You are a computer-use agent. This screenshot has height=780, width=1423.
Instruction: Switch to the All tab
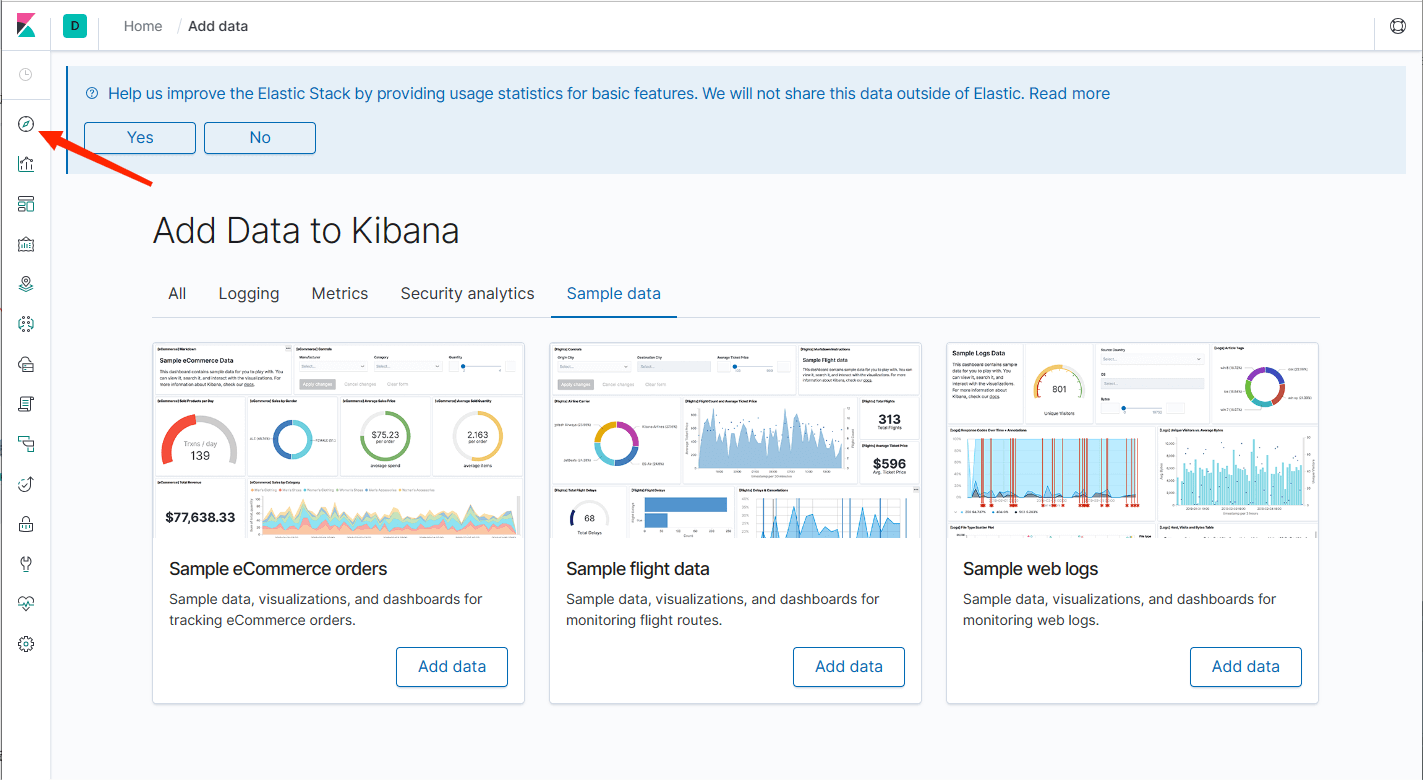coord(177,293)
